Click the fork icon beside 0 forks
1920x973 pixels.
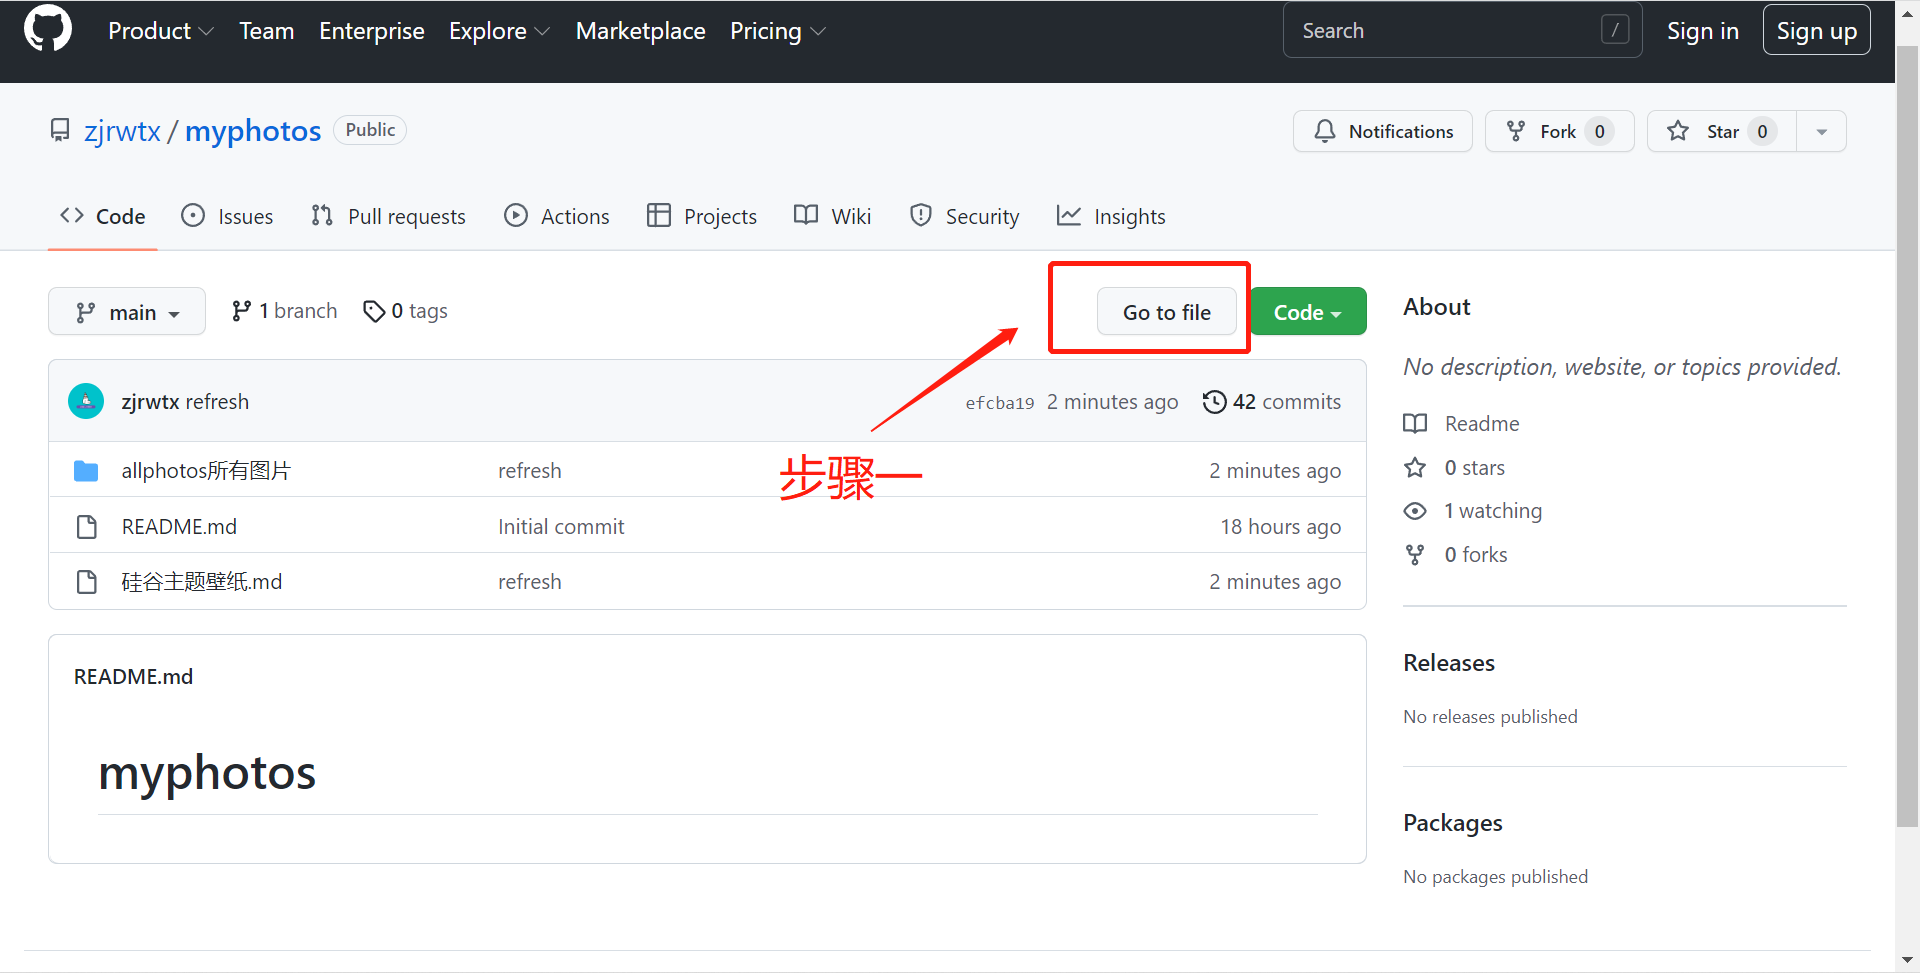pyautogui.click(x=1415, y=555)
